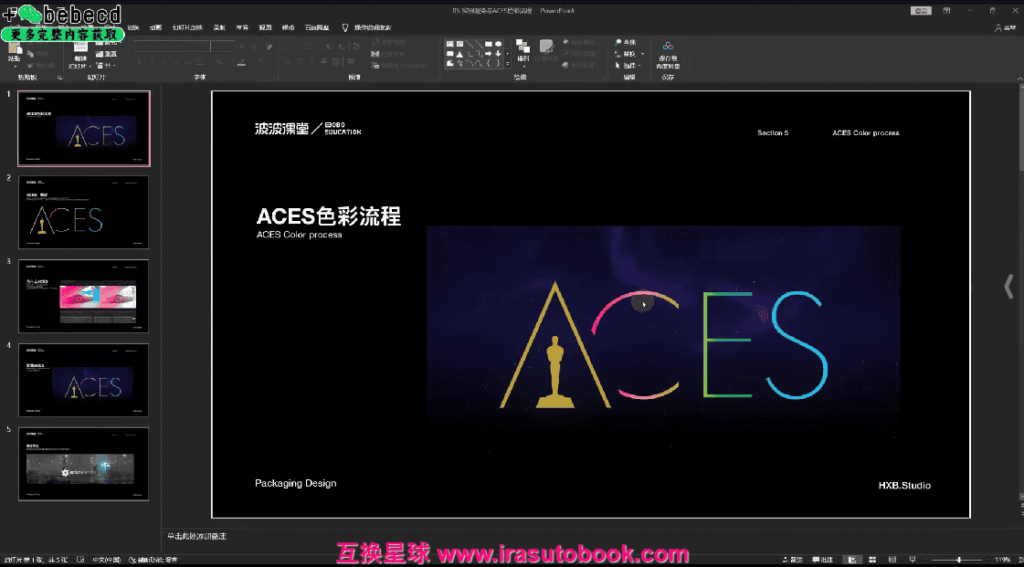Click the Save to Baidu Netdisk icon

(668, 46)
